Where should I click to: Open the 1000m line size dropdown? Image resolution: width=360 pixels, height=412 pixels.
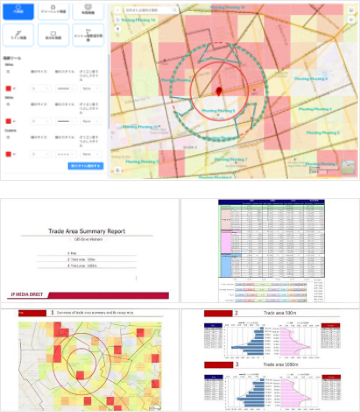tap(40, 121)
